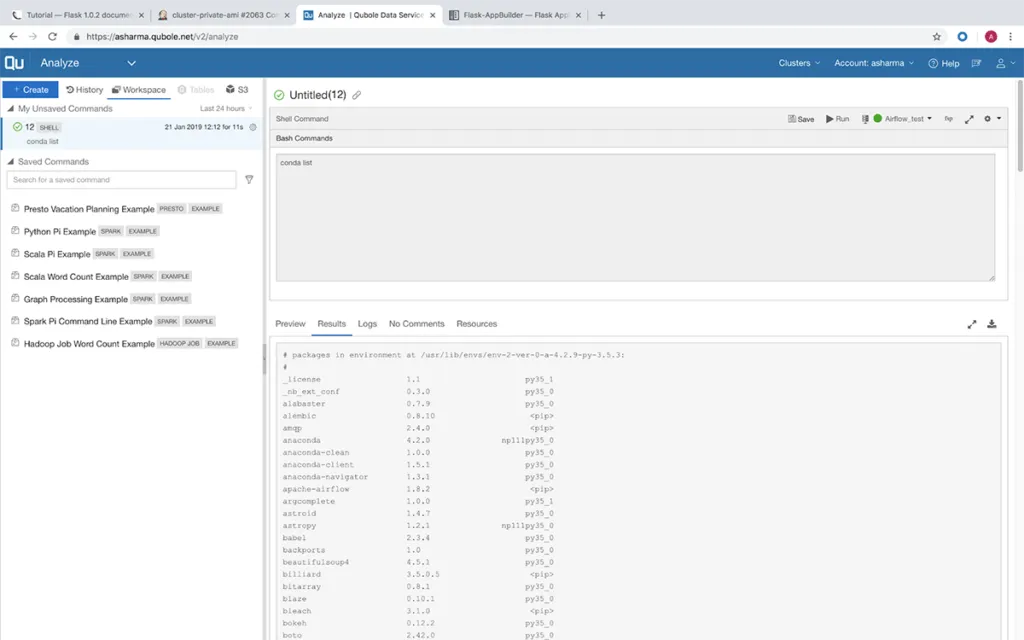Switch to the S3 tab

tap(237, 89)
